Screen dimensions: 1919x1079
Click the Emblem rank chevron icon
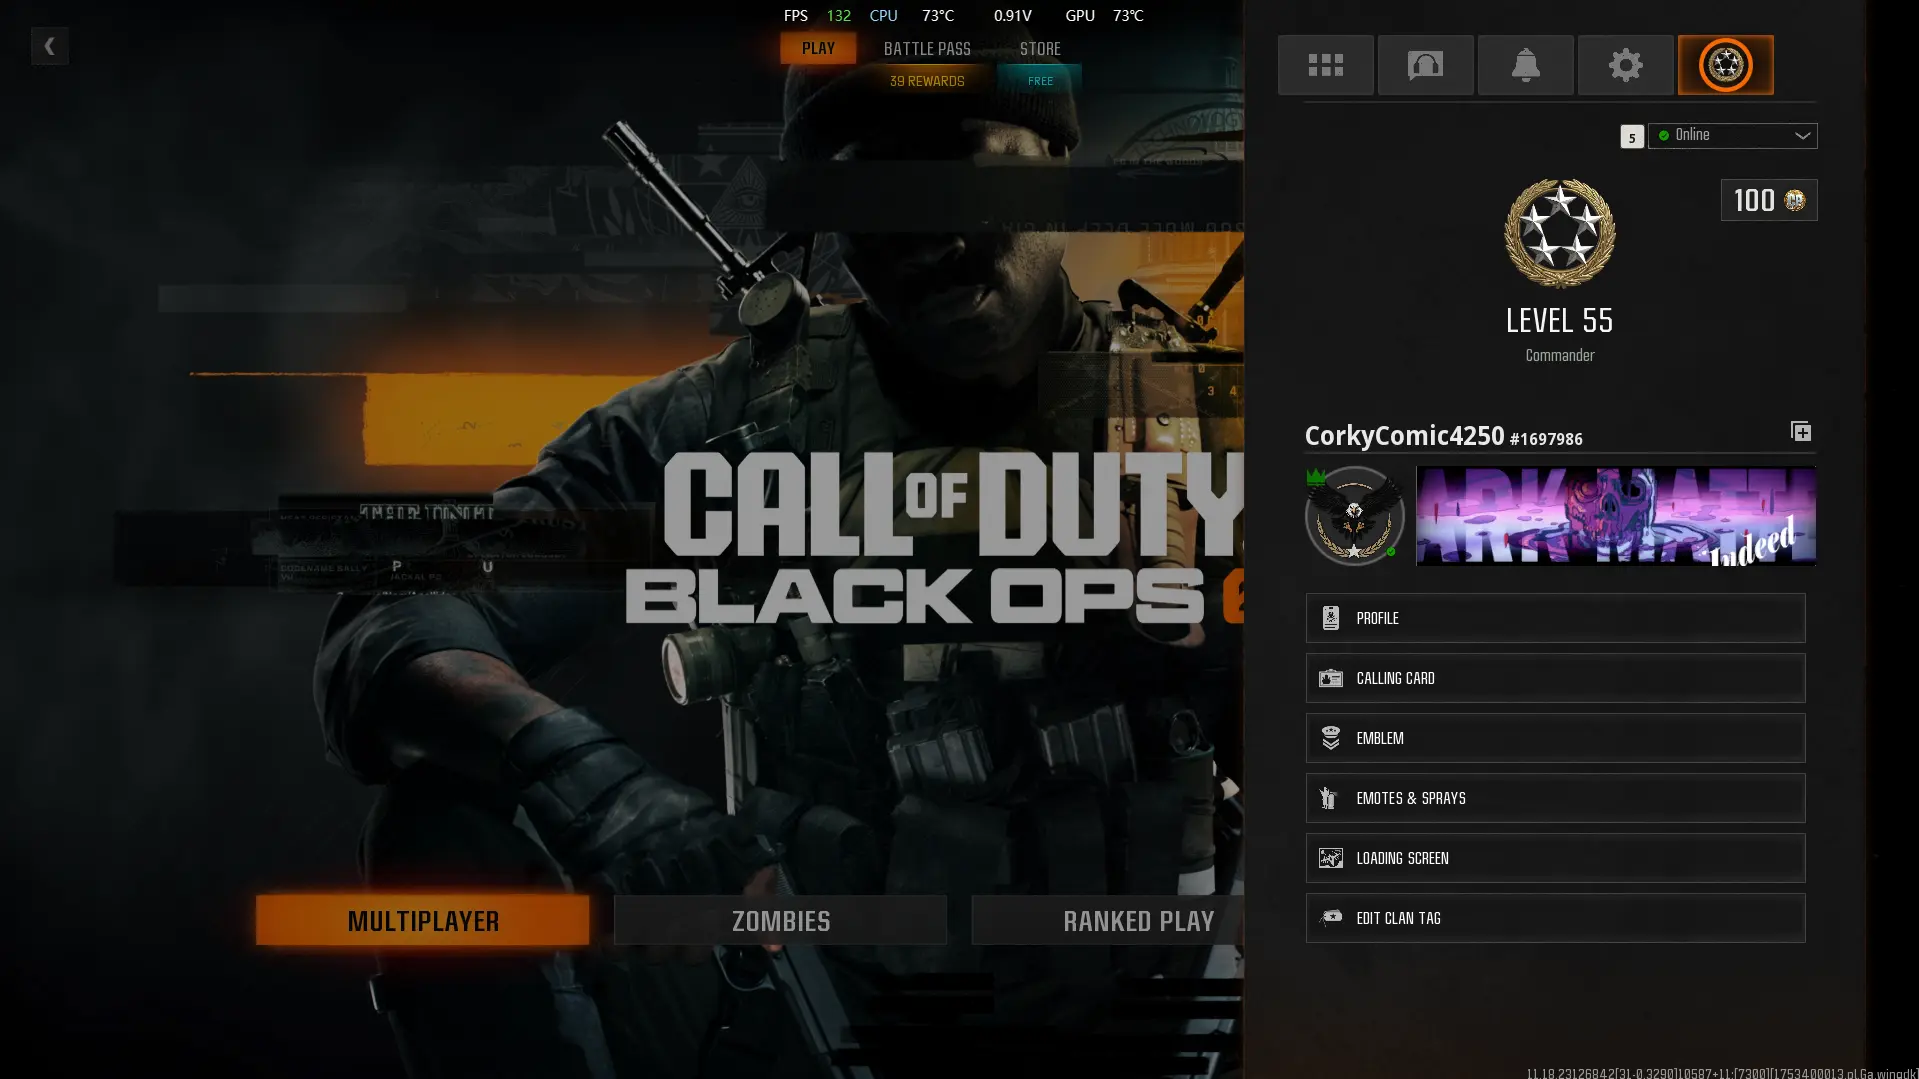pos(1330,738)
